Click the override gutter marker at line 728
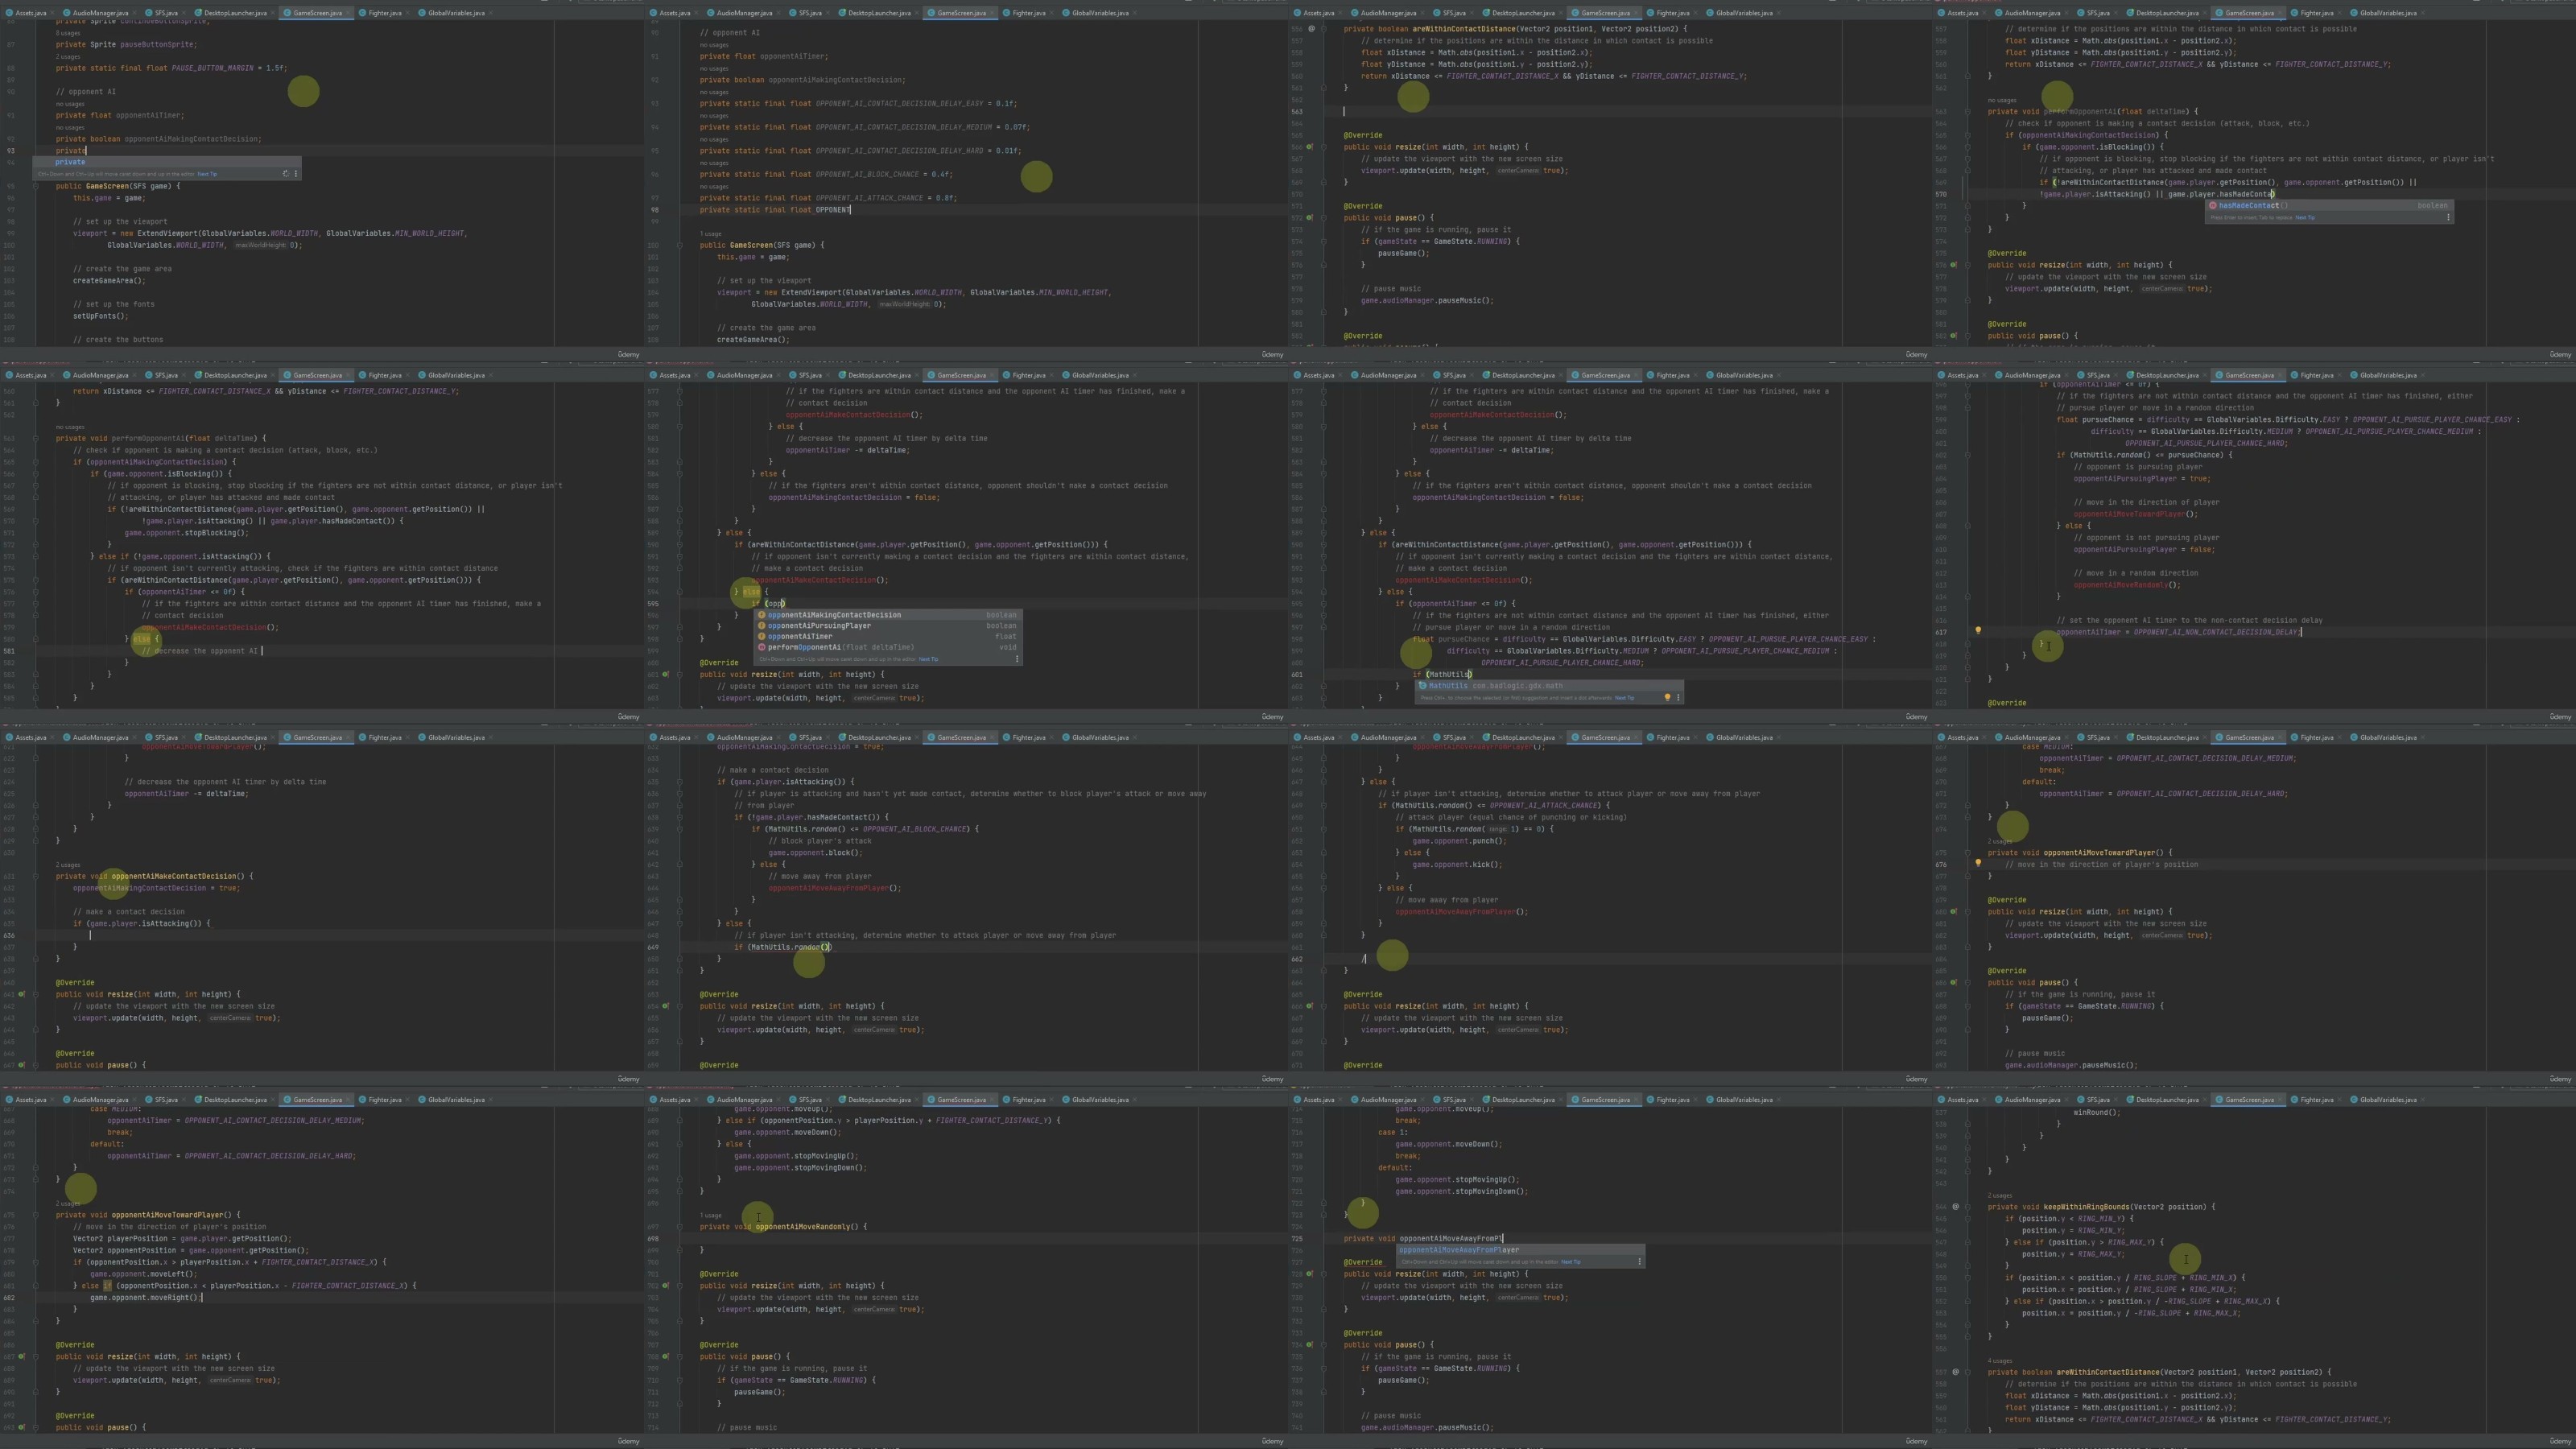This screenshot has width=2576, height=1449. tap(1310, 1274)
